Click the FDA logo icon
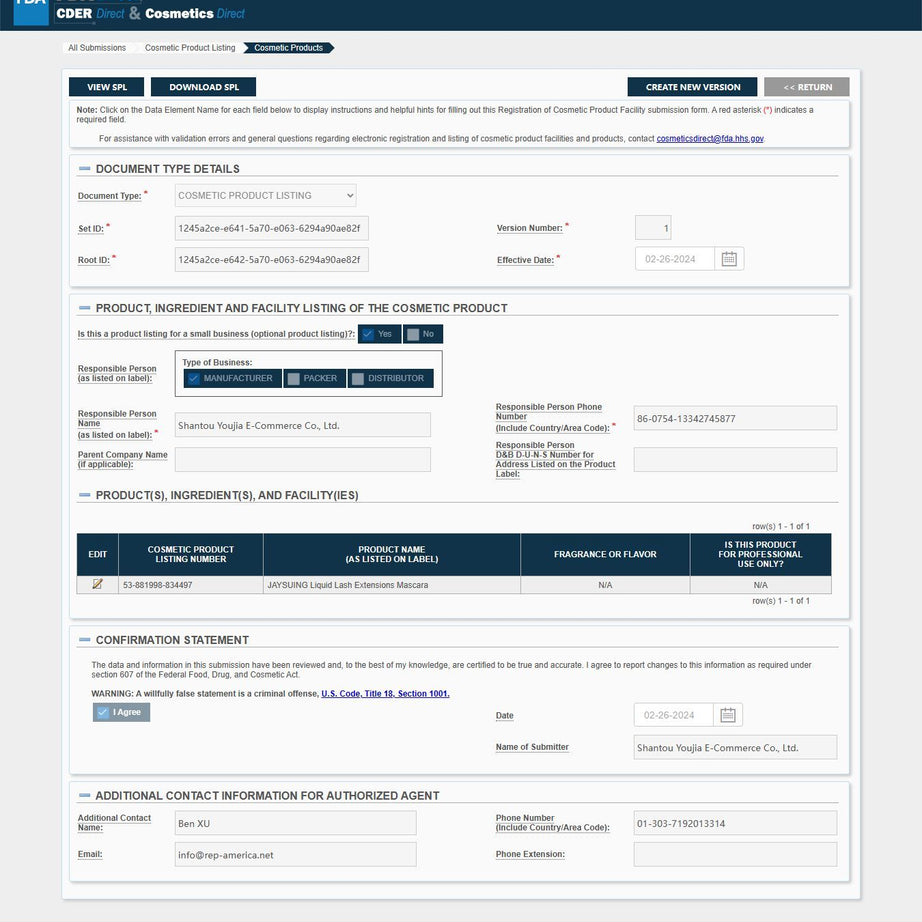The height and width of the screenshot is (922, 922). [x=30, y=10]
